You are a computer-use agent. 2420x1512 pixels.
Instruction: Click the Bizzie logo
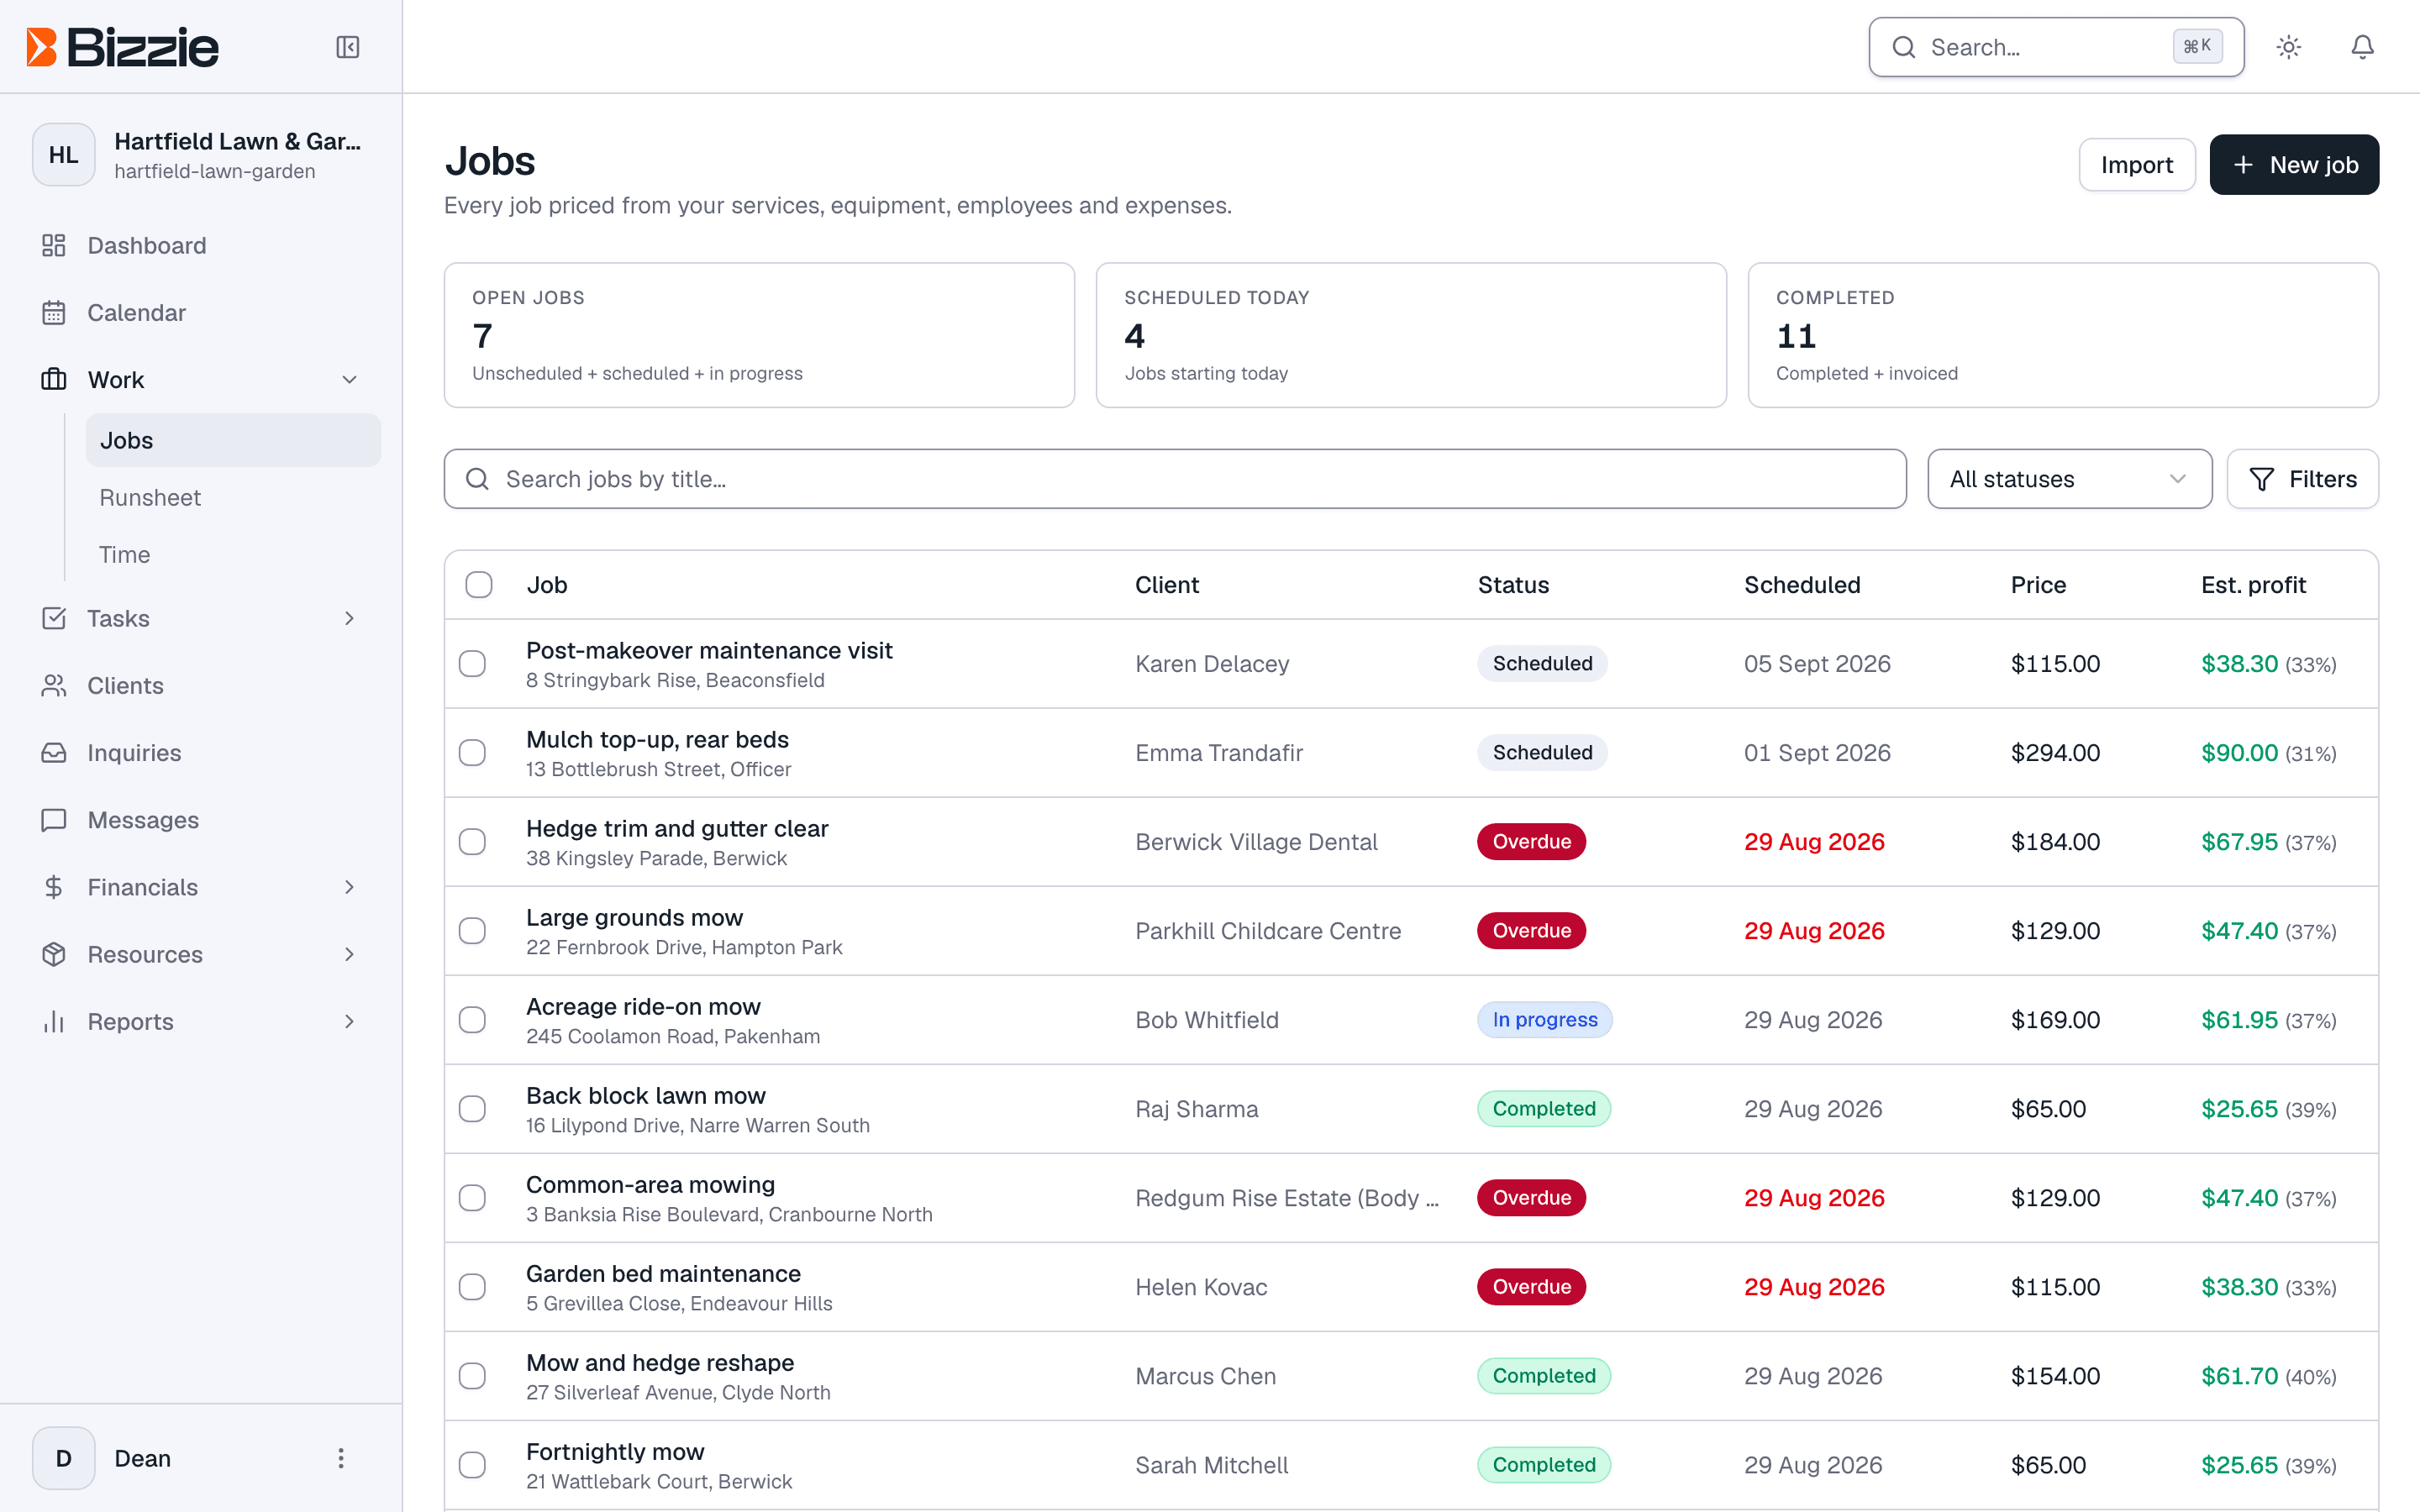click(x=122, y=47)
